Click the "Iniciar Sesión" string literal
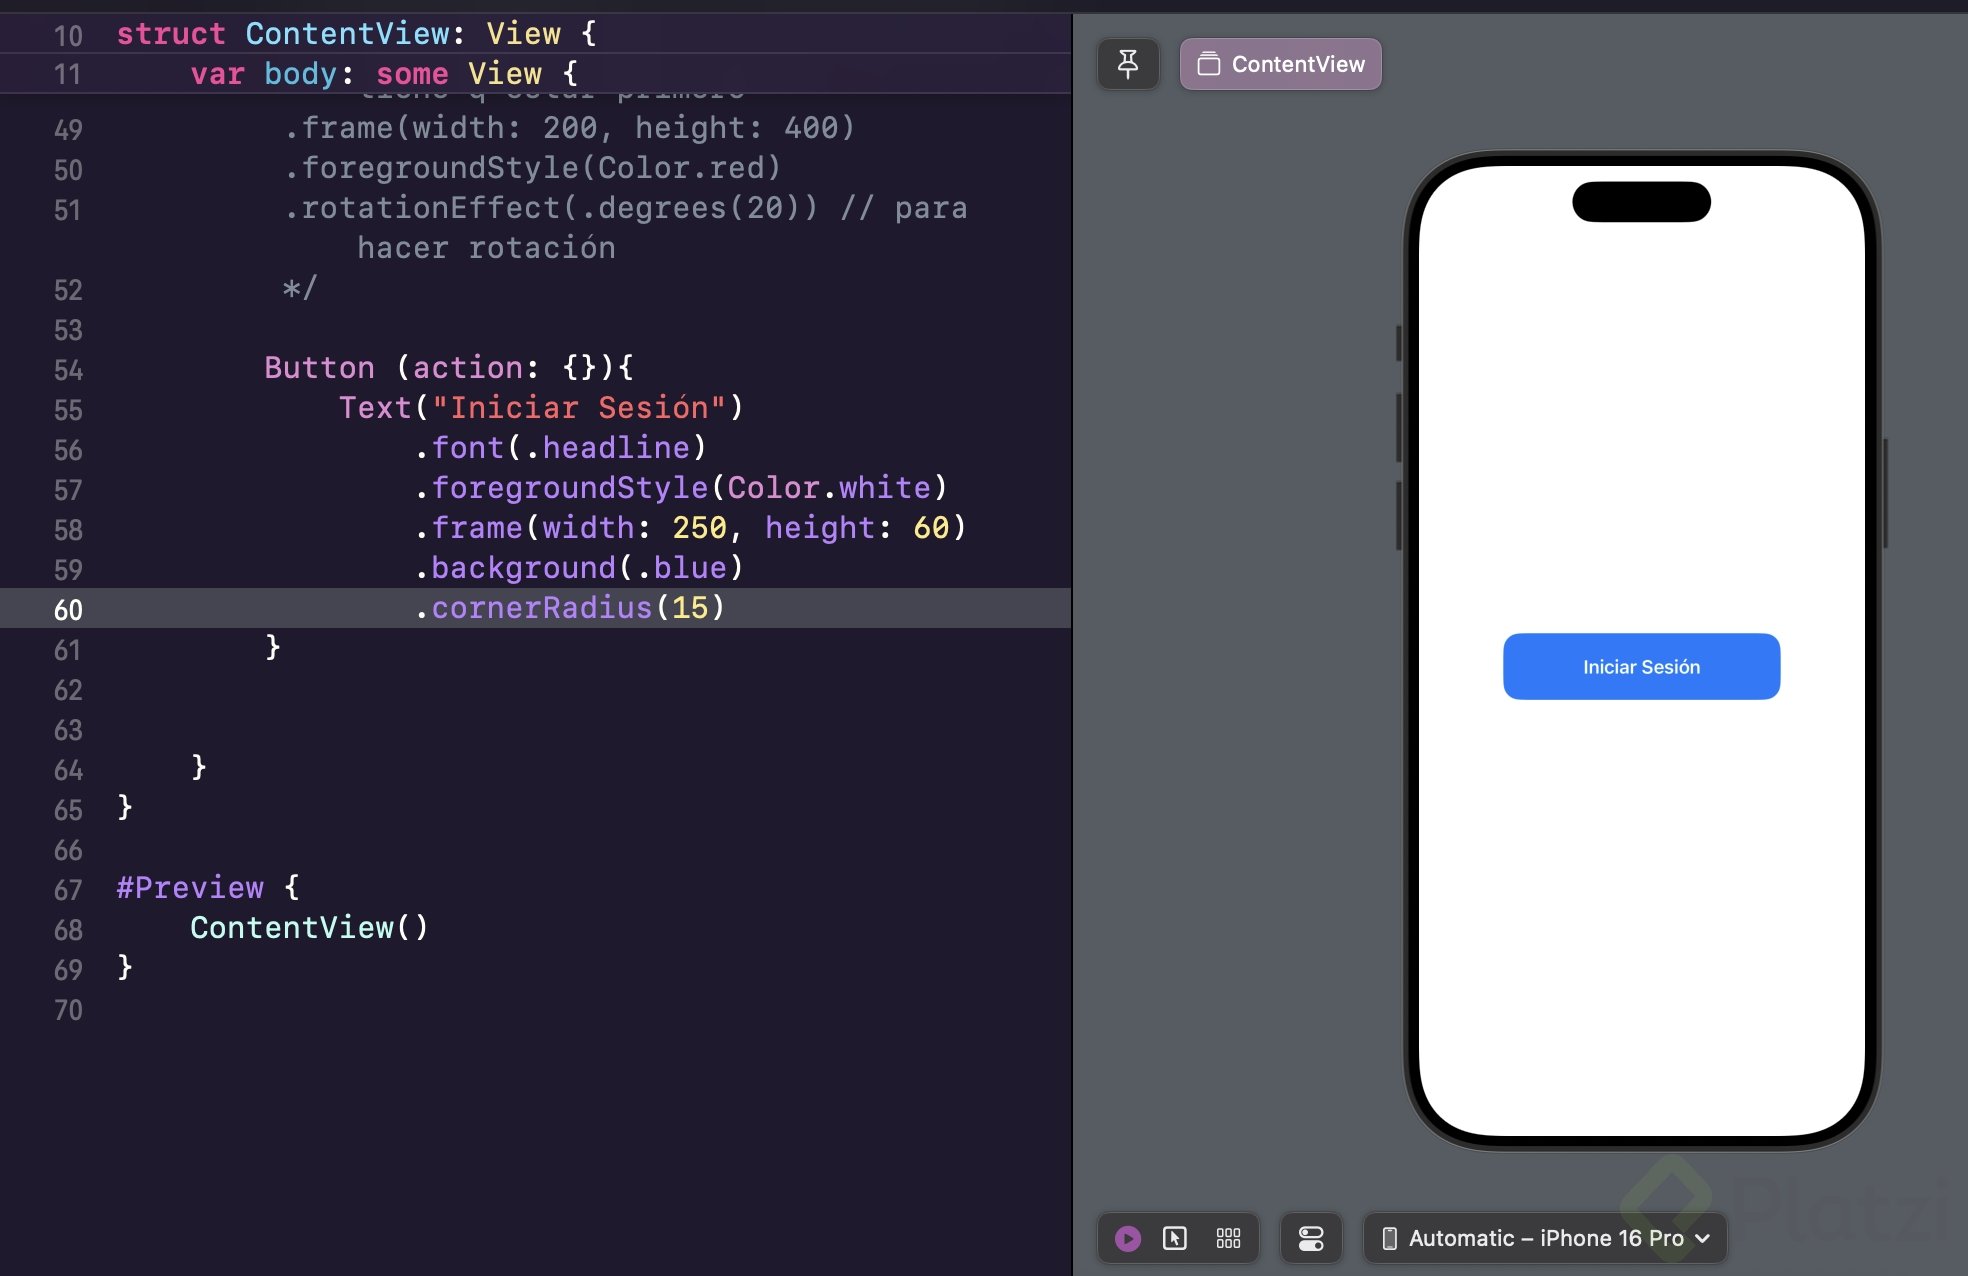 tap(579, 408)
